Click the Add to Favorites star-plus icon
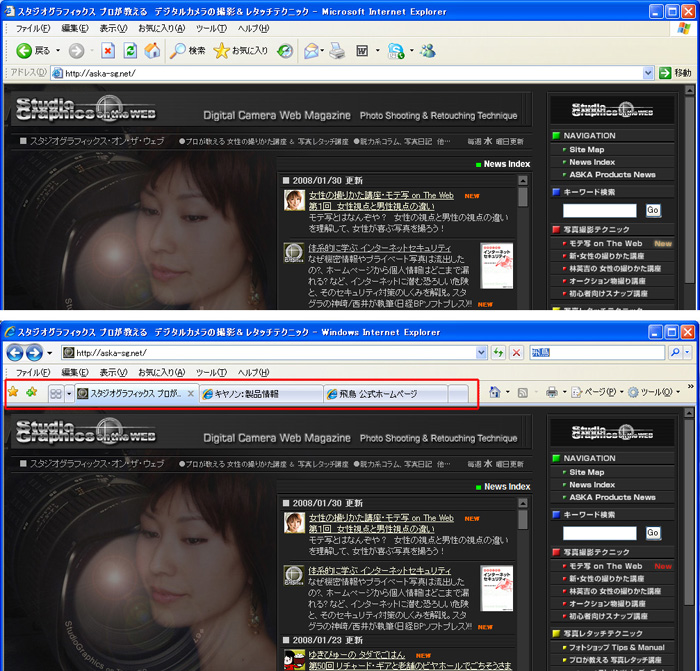The image size is (700, 671). pyautogui.click(x=32, y=392)
